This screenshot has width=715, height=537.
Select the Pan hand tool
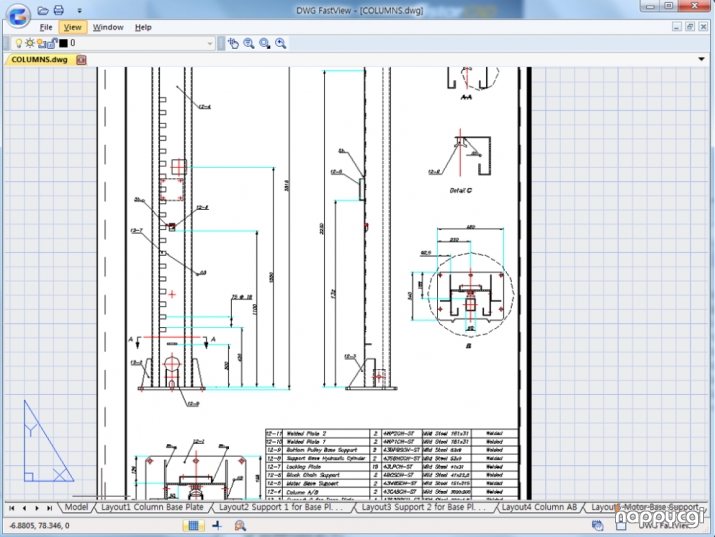[x=233, y=43]
